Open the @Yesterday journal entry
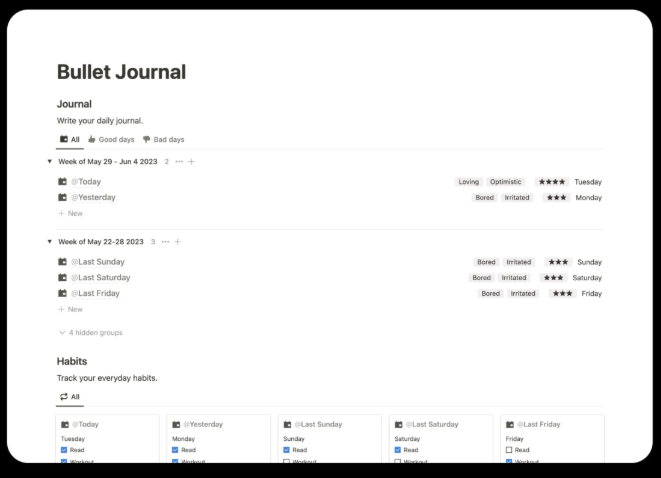 click(x=93, y=197)
